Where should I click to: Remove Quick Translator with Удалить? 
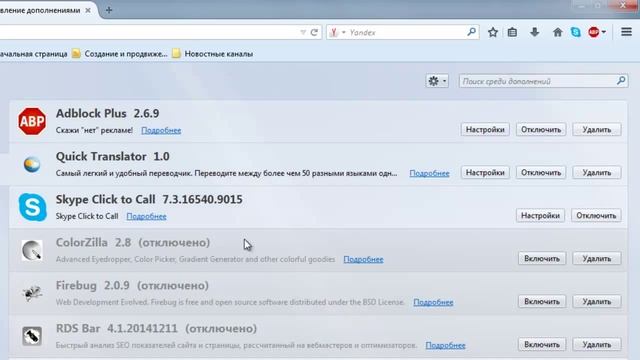pyautogui.click(x=596, y=173)
